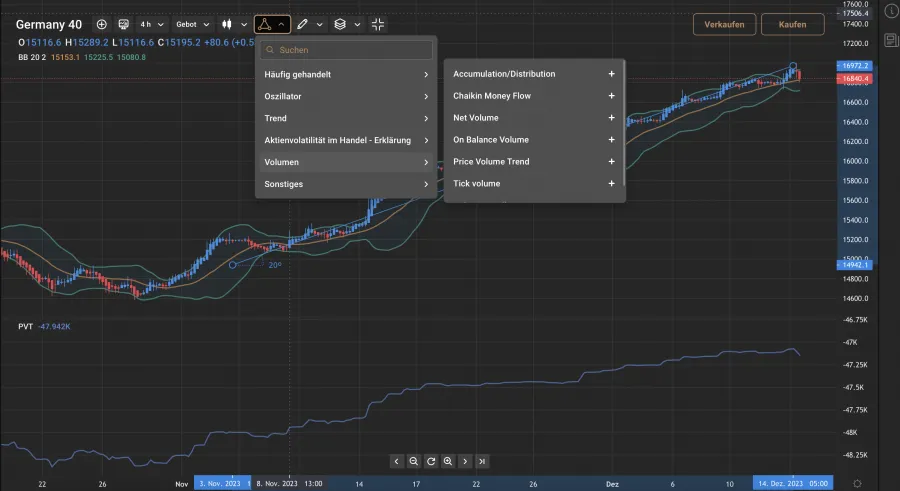Select the pencil drawing tool icon
The height and width of the screenshot is (491, 900).
[302, 24]
